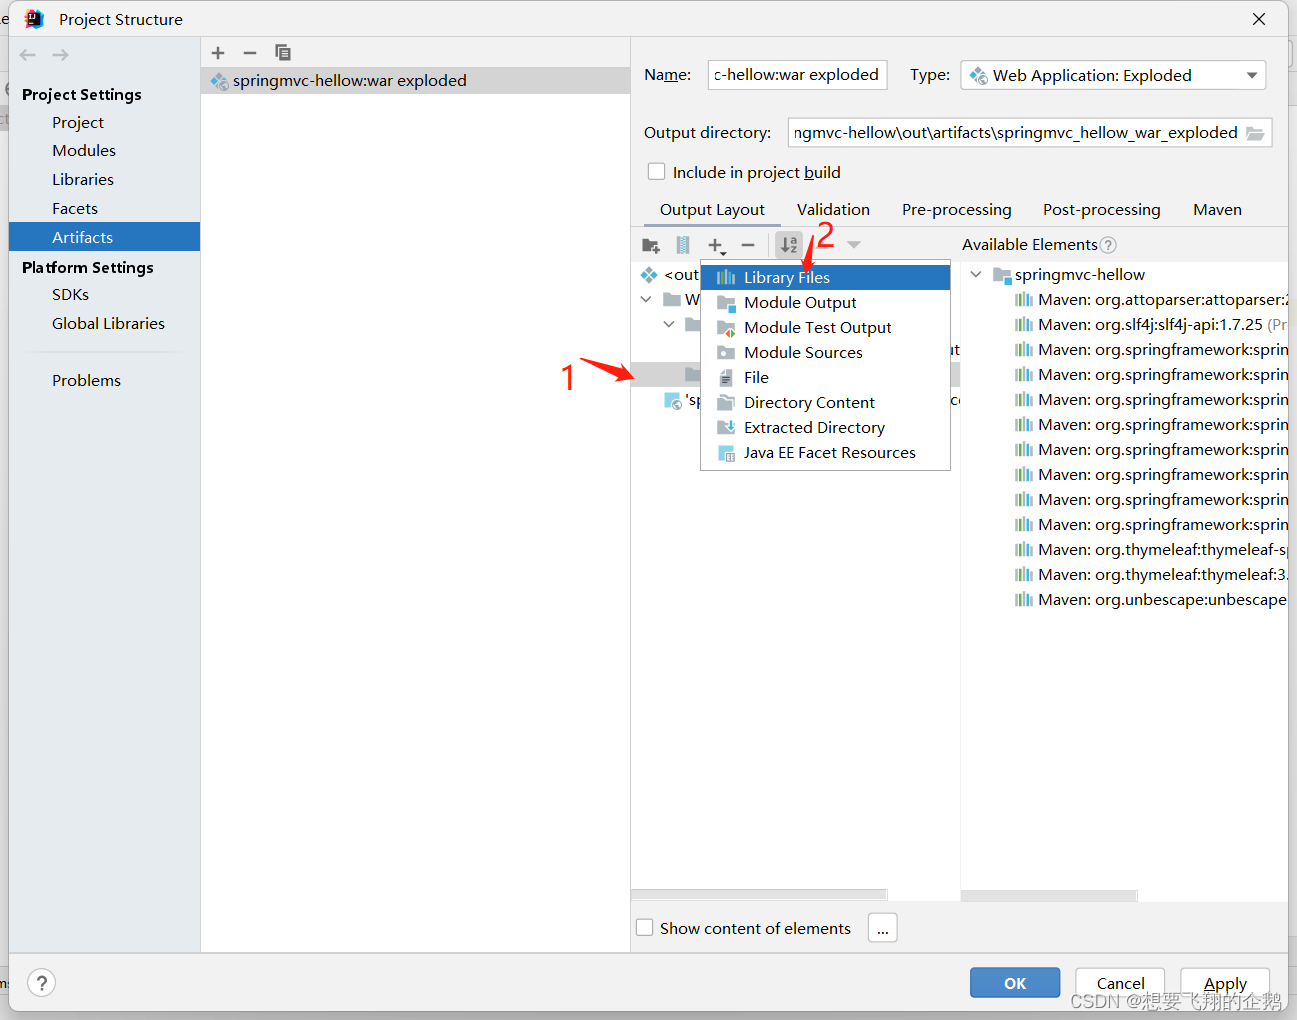The height and width of the screenshot is (1020, 1297).
Task: Enable Show content of elements checkbox
Action: pyautogui.click(x=645, y=928)
